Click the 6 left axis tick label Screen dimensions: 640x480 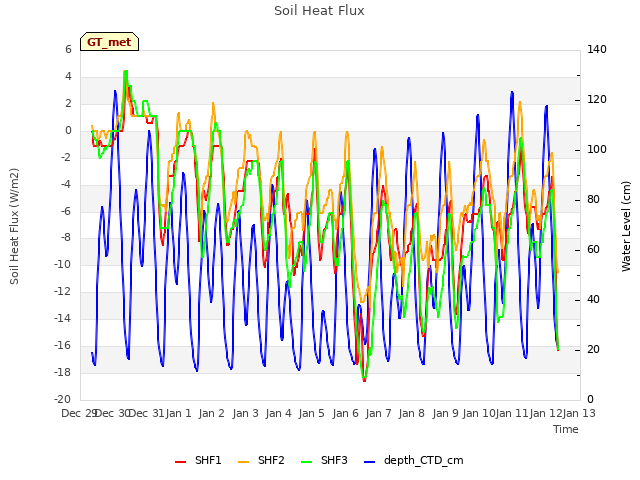click(68, 49)
